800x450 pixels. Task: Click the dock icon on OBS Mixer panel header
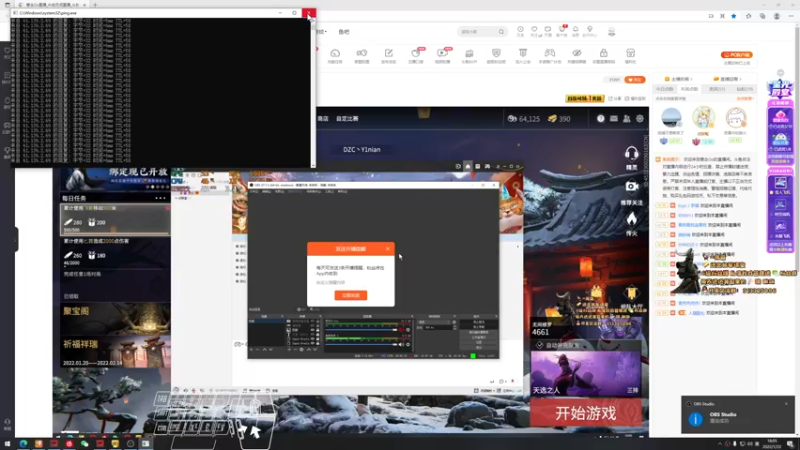click(412, 316)
